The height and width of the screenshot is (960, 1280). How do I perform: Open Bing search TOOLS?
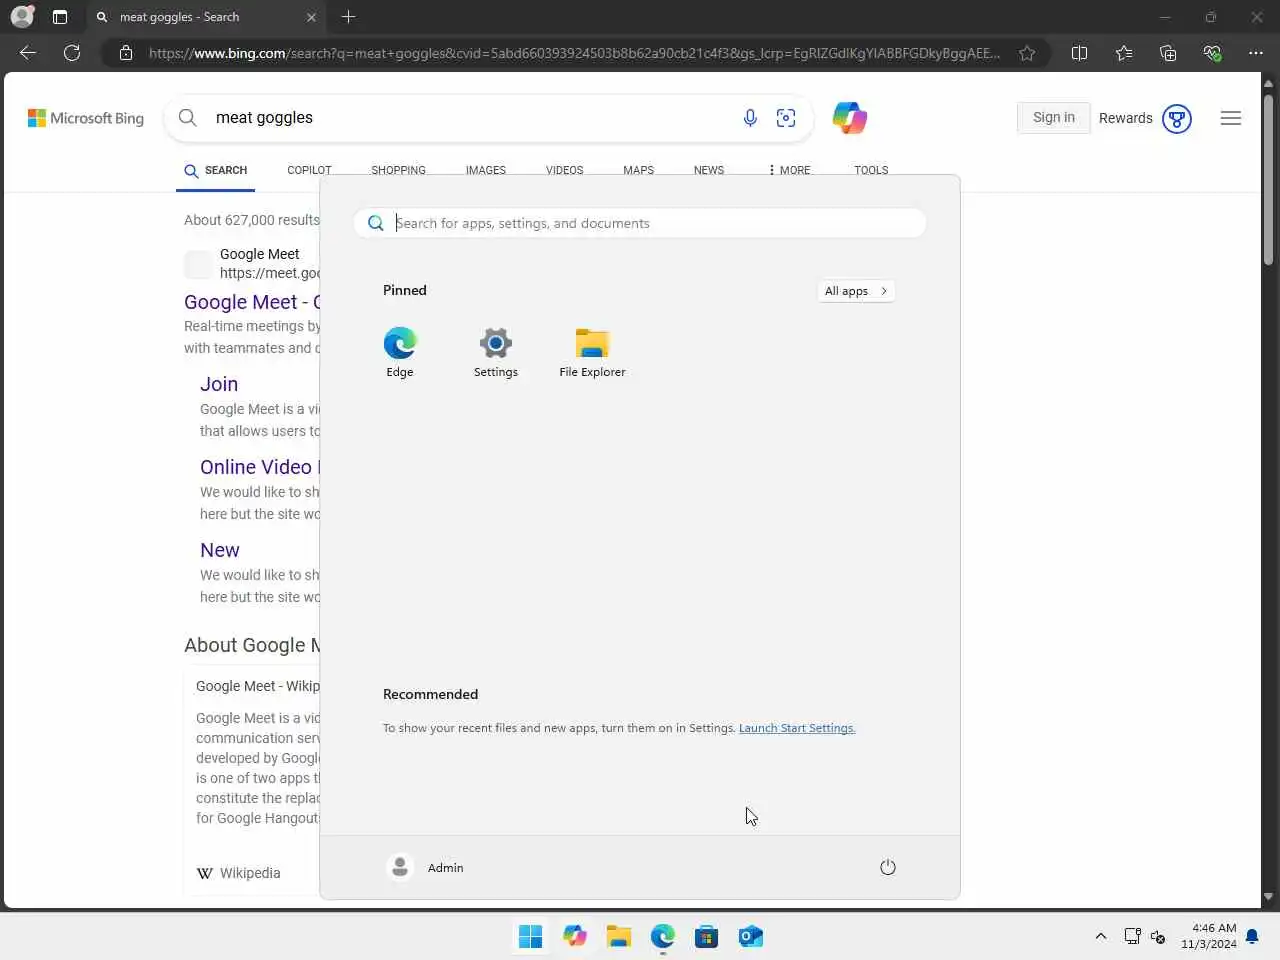pyautogui.click(x=871, y=170)
